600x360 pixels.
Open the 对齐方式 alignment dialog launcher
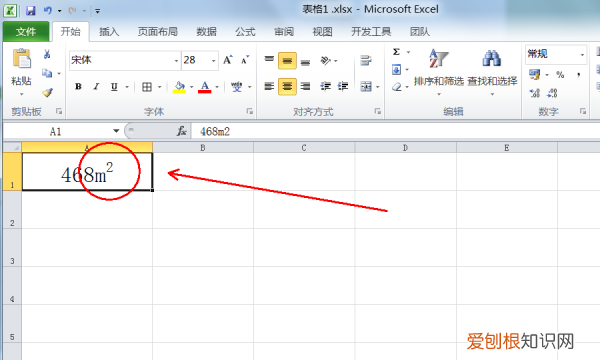(378, 111)
